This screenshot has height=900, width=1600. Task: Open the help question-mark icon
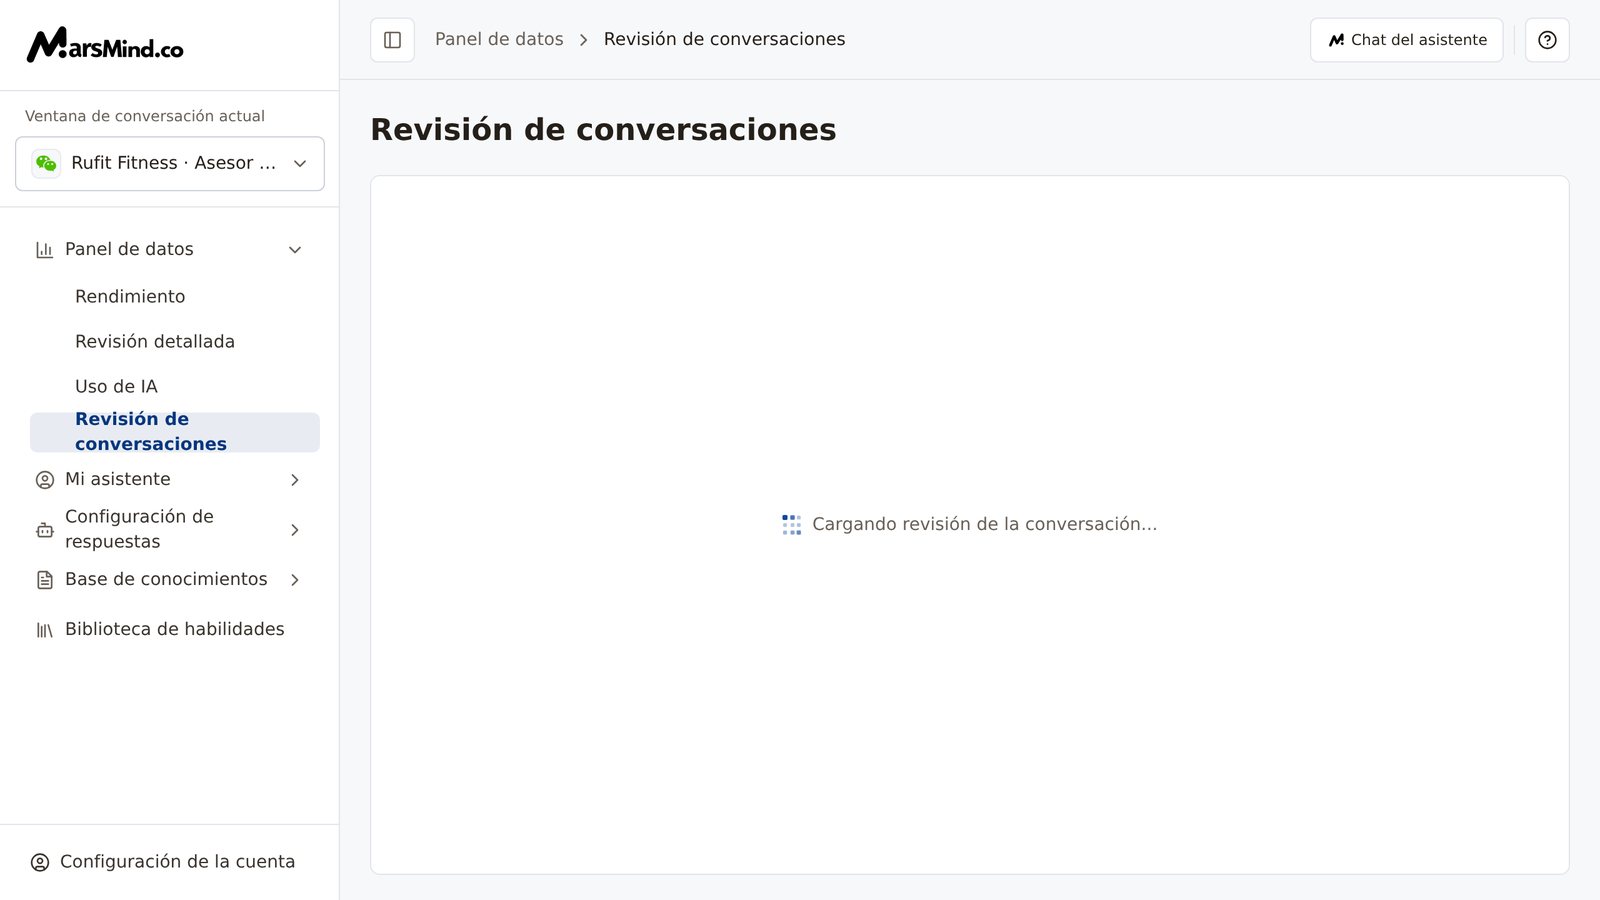point(1547,40)
